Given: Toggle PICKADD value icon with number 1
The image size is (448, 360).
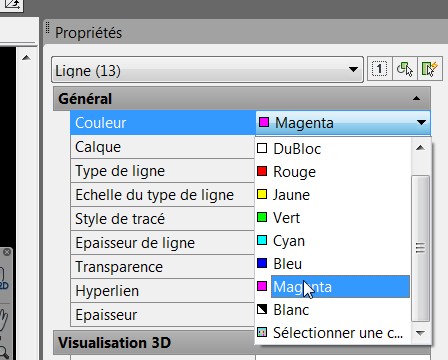Looking at the screenshot, I should (380, 69).
